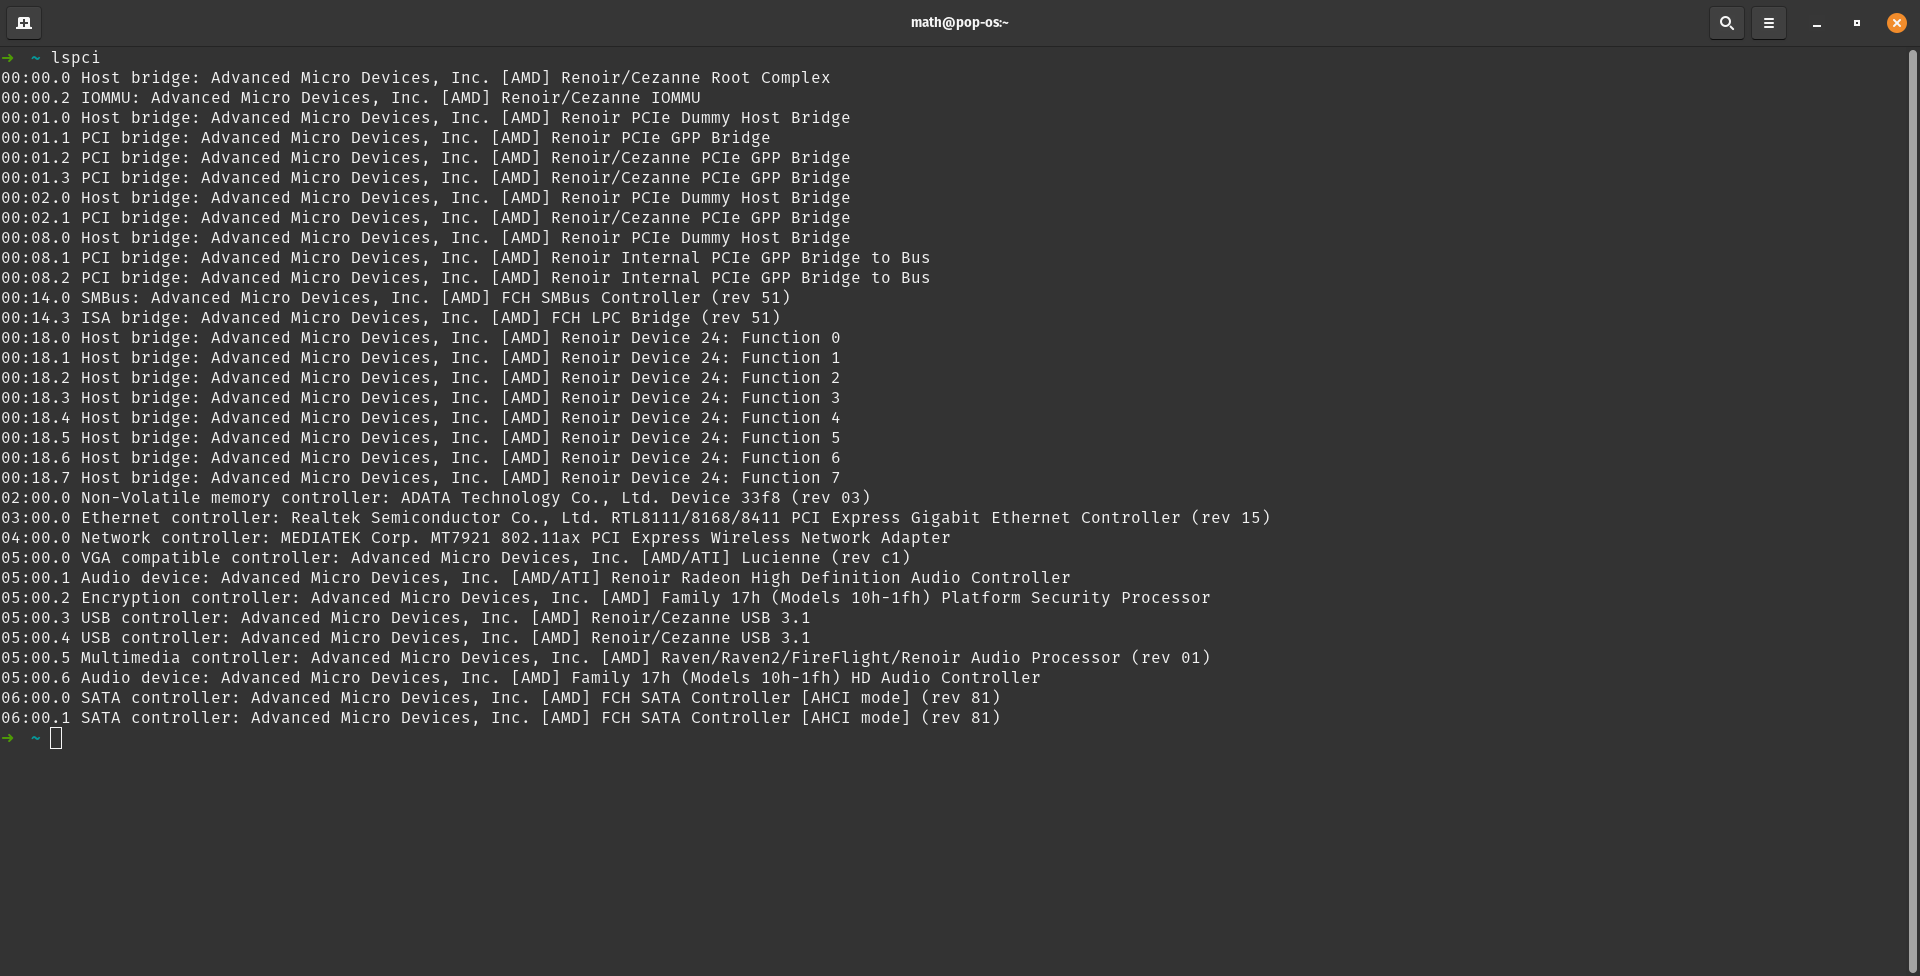Screen dimensions: 1920x976
Task: Minimize the terminal window
Action: (1816, 22)
